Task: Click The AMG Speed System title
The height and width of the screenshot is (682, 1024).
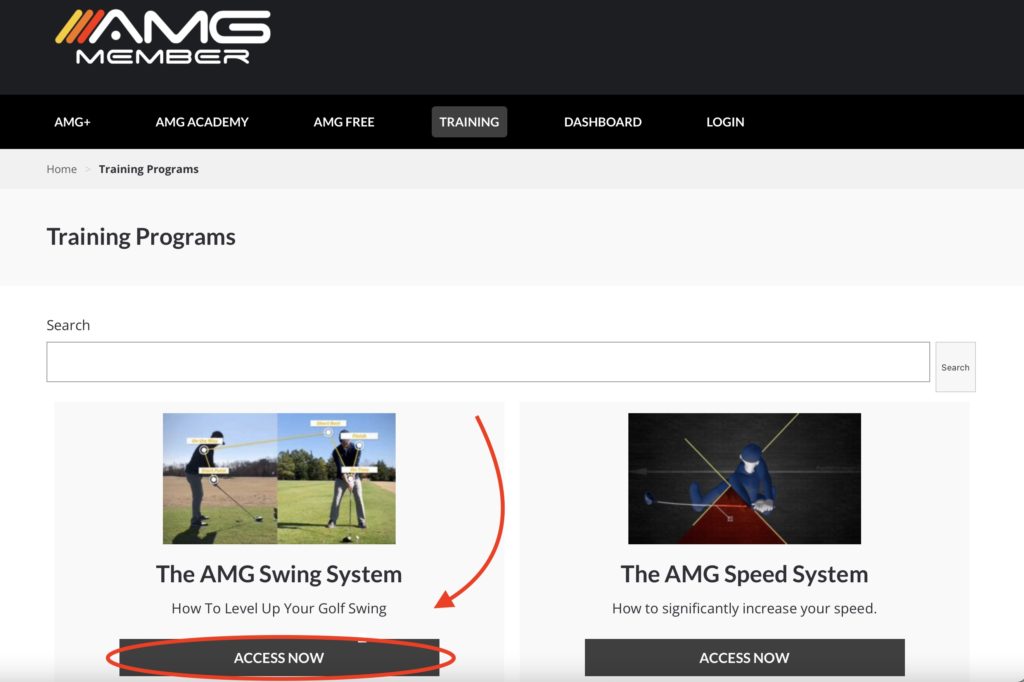Action: (744, 574)
